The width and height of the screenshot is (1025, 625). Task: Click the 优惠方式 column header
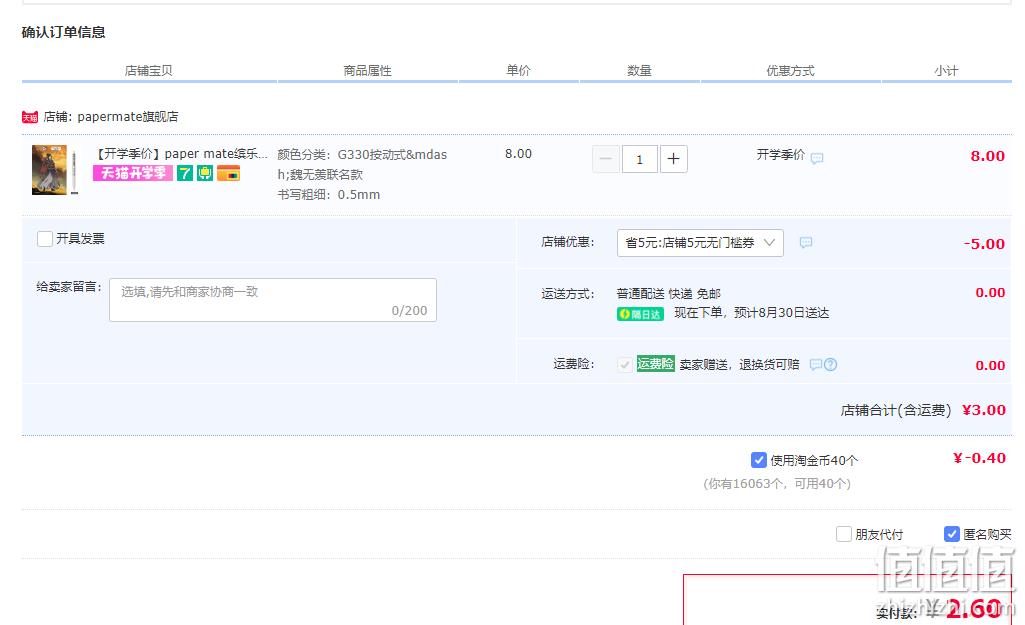(x=790, y=71)
